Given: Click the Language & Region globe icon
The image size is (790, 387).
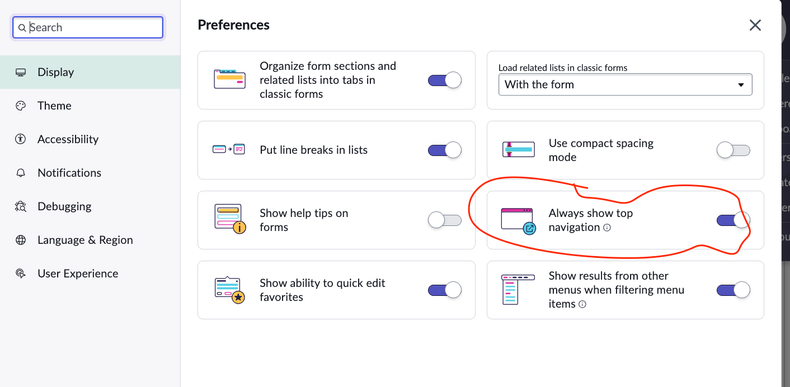Looking at the screenshot, I should [x=21, y=240].
